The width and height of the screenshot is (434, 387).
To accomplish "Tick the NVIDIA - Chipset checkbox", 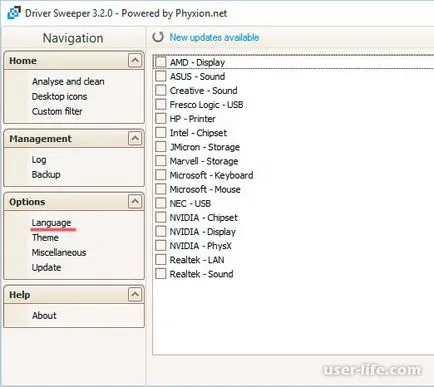I will 161,217.
